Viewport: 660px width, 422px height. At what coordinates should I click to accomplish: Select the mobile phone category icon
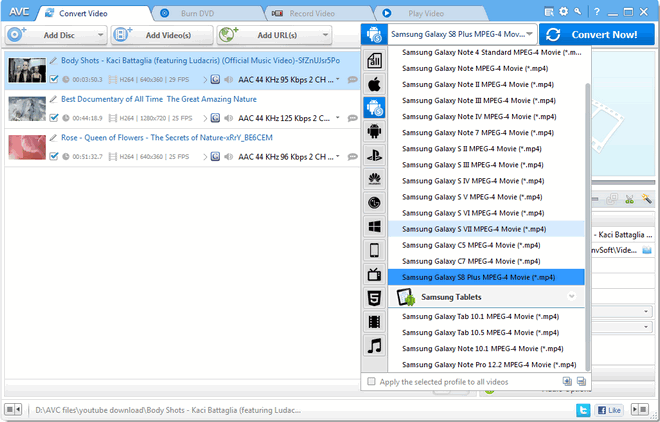pos(374,250)
